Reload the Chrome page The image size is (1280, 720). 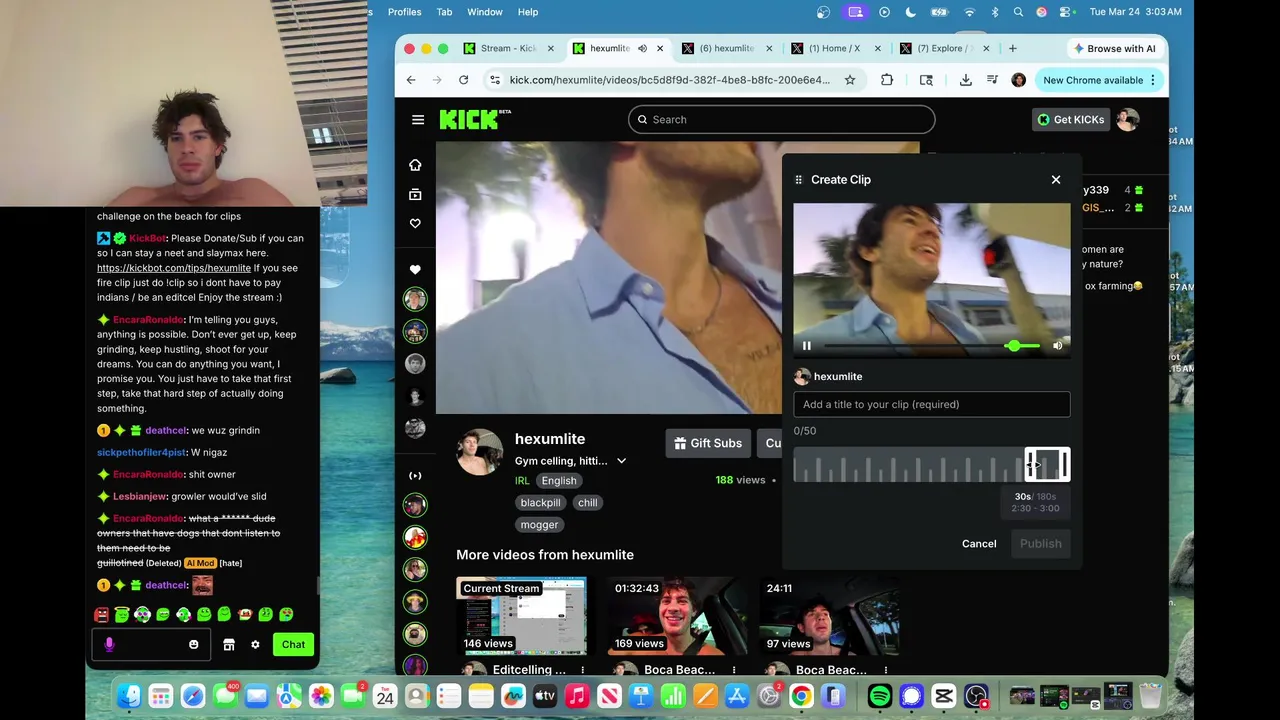[463, 80]
